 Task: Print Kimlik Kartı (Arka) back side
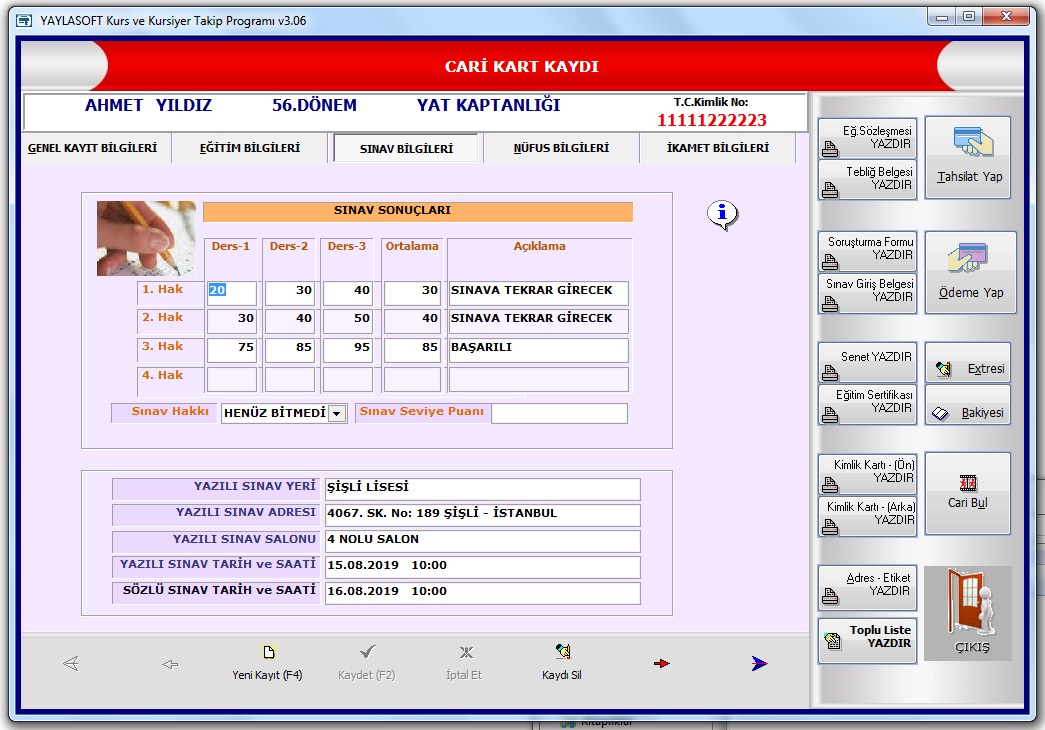868,516
